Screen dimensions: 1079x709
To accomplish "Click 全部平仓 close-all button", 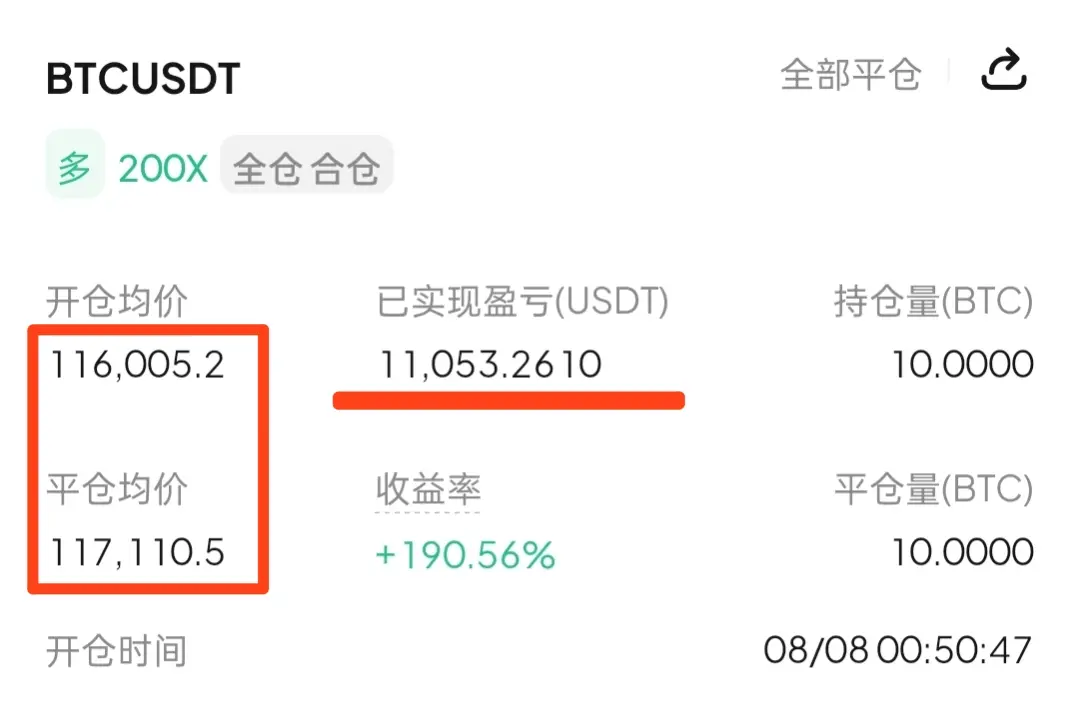I will pos(851,74).
